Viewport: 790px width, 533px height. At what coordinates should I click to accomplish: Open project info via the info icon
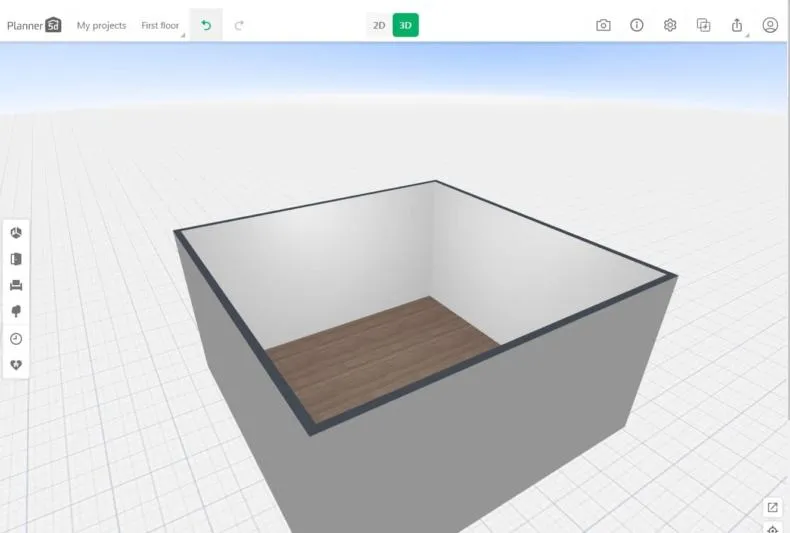point(636,25)
